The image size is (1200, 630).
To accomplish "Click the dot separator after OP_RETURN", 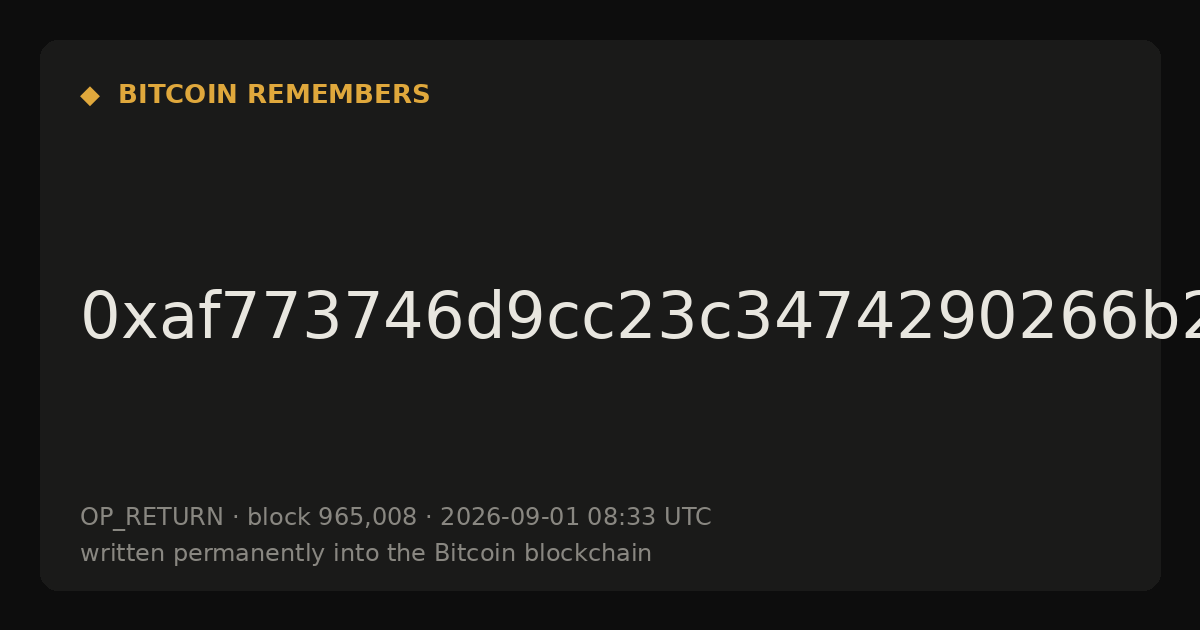I will coord(235,518).
